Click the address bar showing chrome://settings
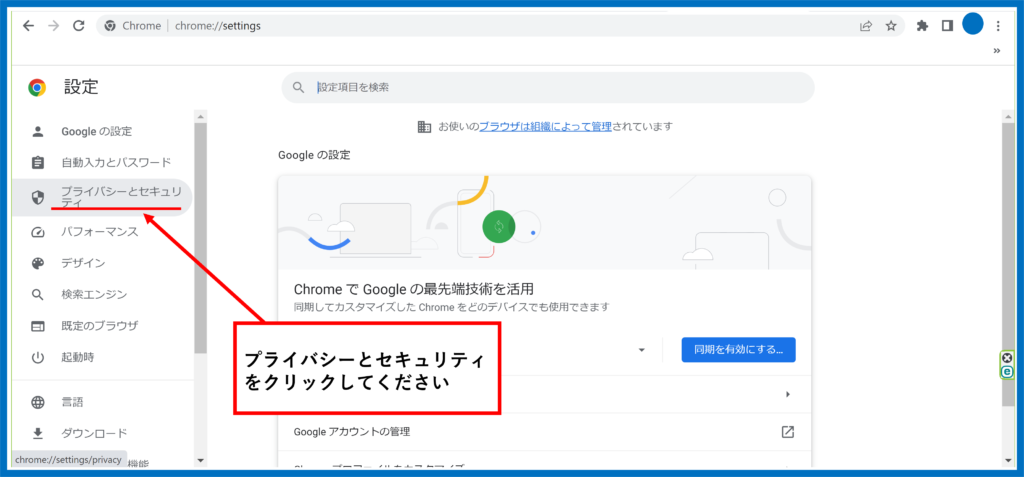Image resolution: width=1024 pixels, height=477 pixels. 500,26
